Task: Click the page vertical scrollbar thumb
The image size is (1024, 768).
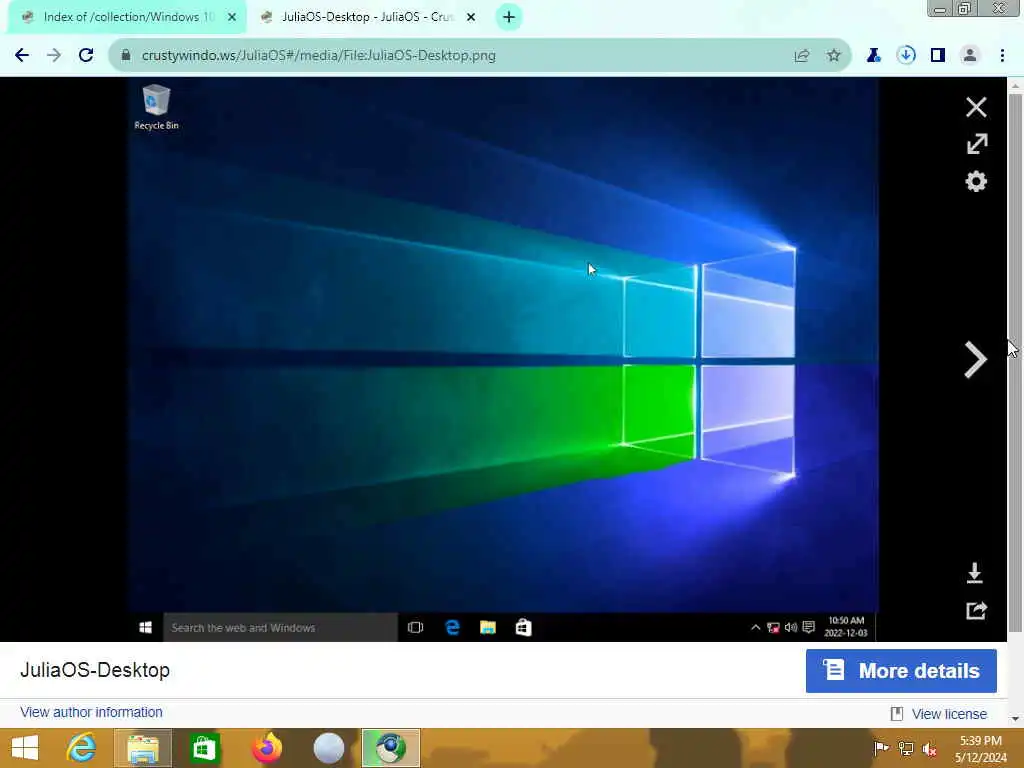Action: coord(1015,362)
